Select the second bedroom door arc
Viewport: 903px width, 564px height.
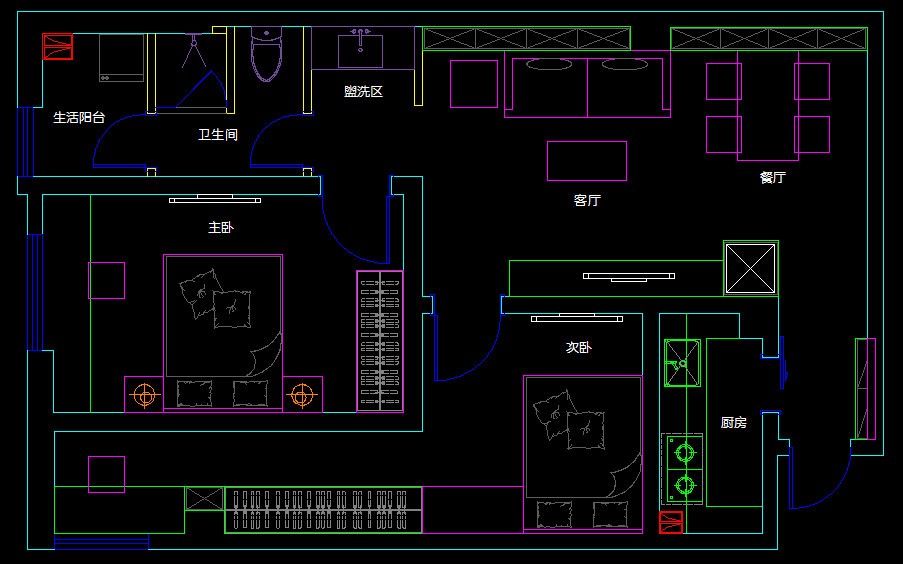(x=468, y=347)
